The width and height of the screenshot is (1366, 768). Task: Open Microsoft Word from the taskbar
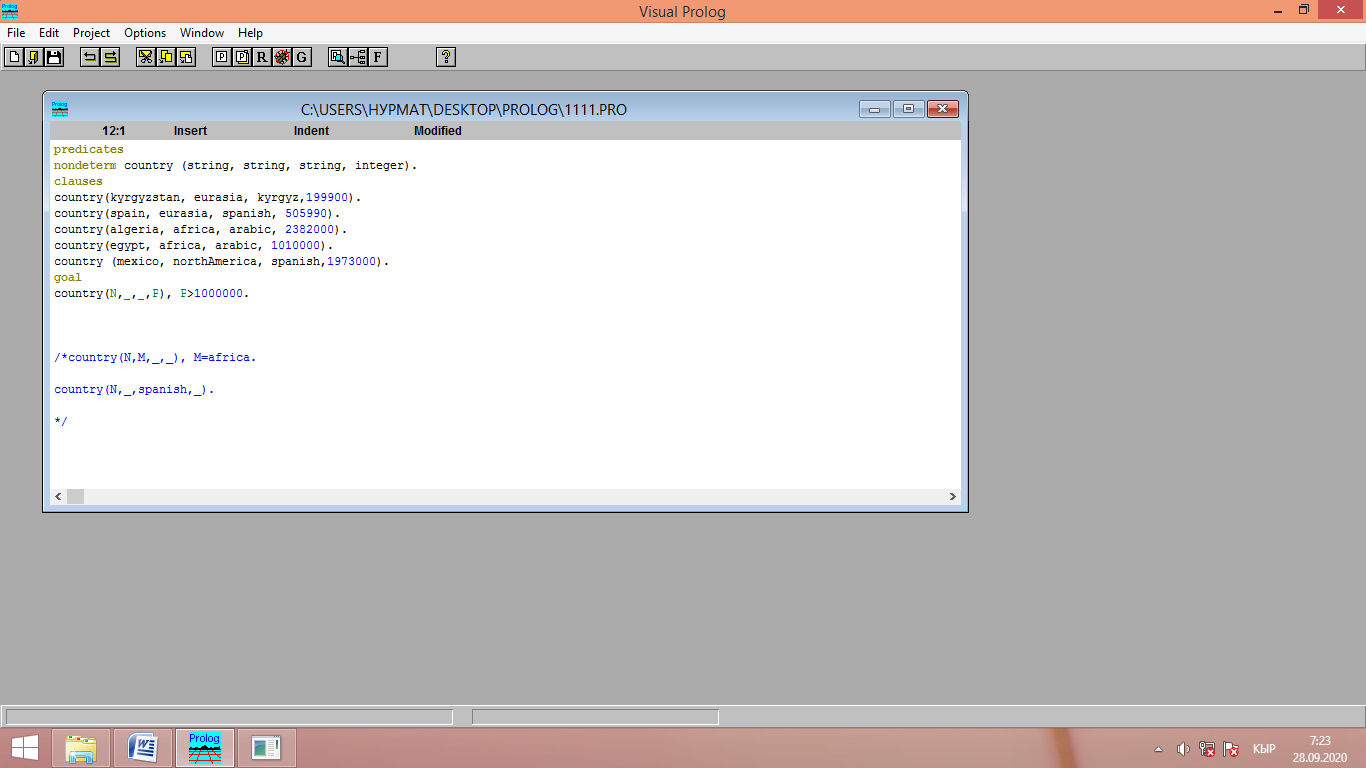point(143,748)
